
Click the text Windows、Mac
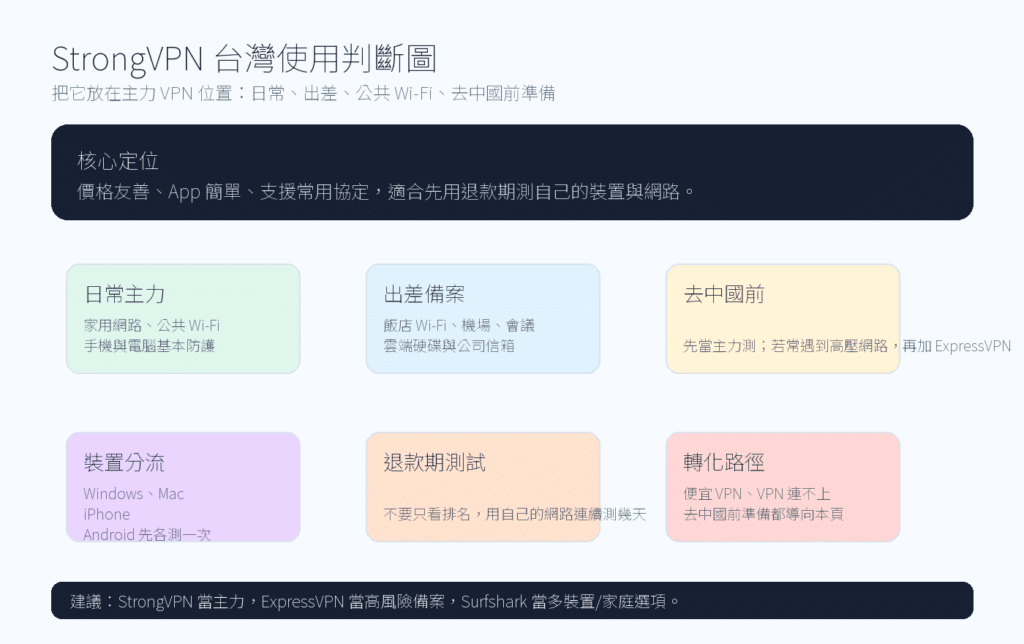tap(134, 494)
